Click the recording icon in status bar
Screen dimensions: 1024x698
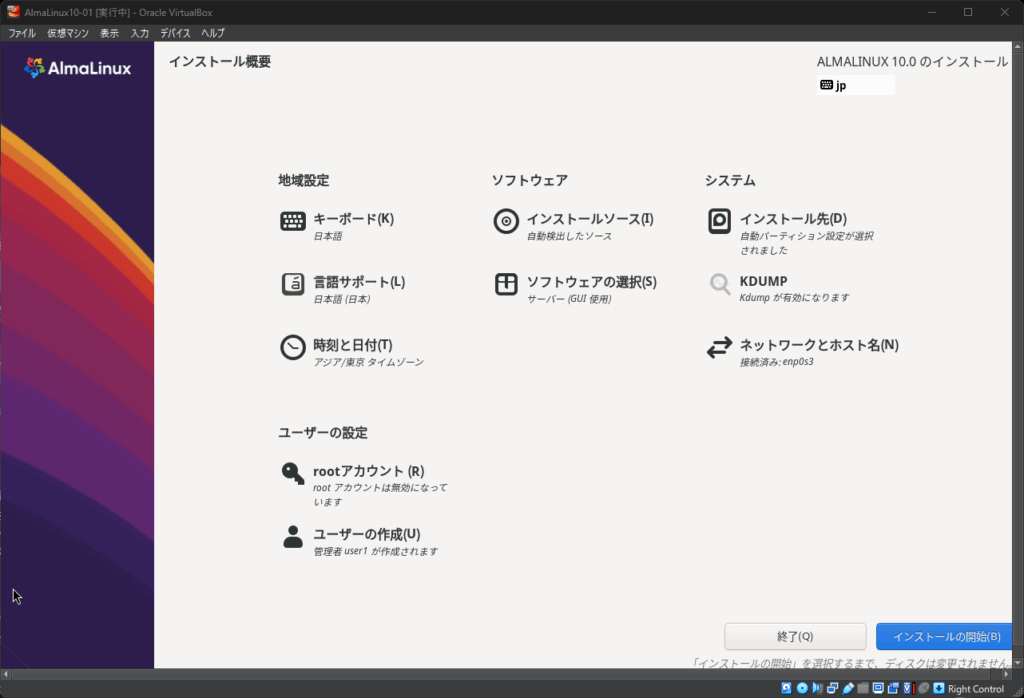(x=893, y=688)
